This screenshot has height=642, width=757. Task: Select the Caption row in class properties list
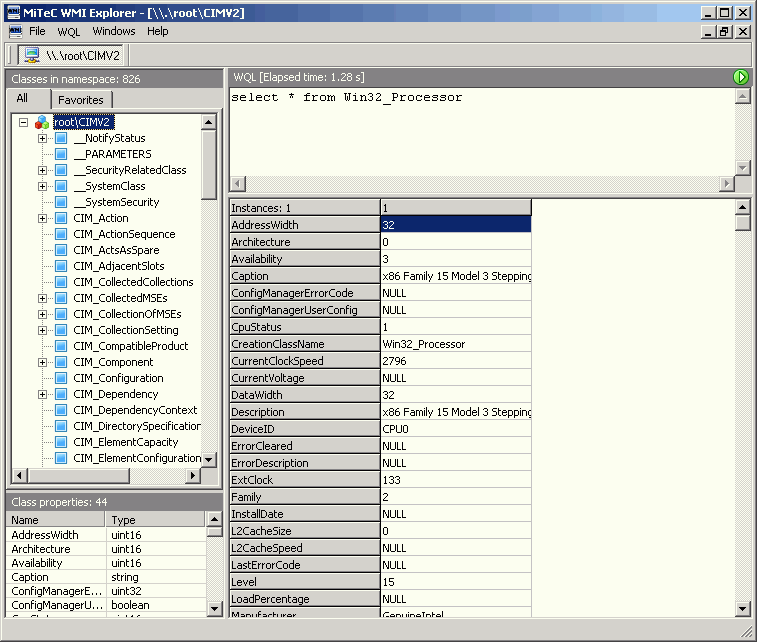pyautogui.click(x=106, y=577)
